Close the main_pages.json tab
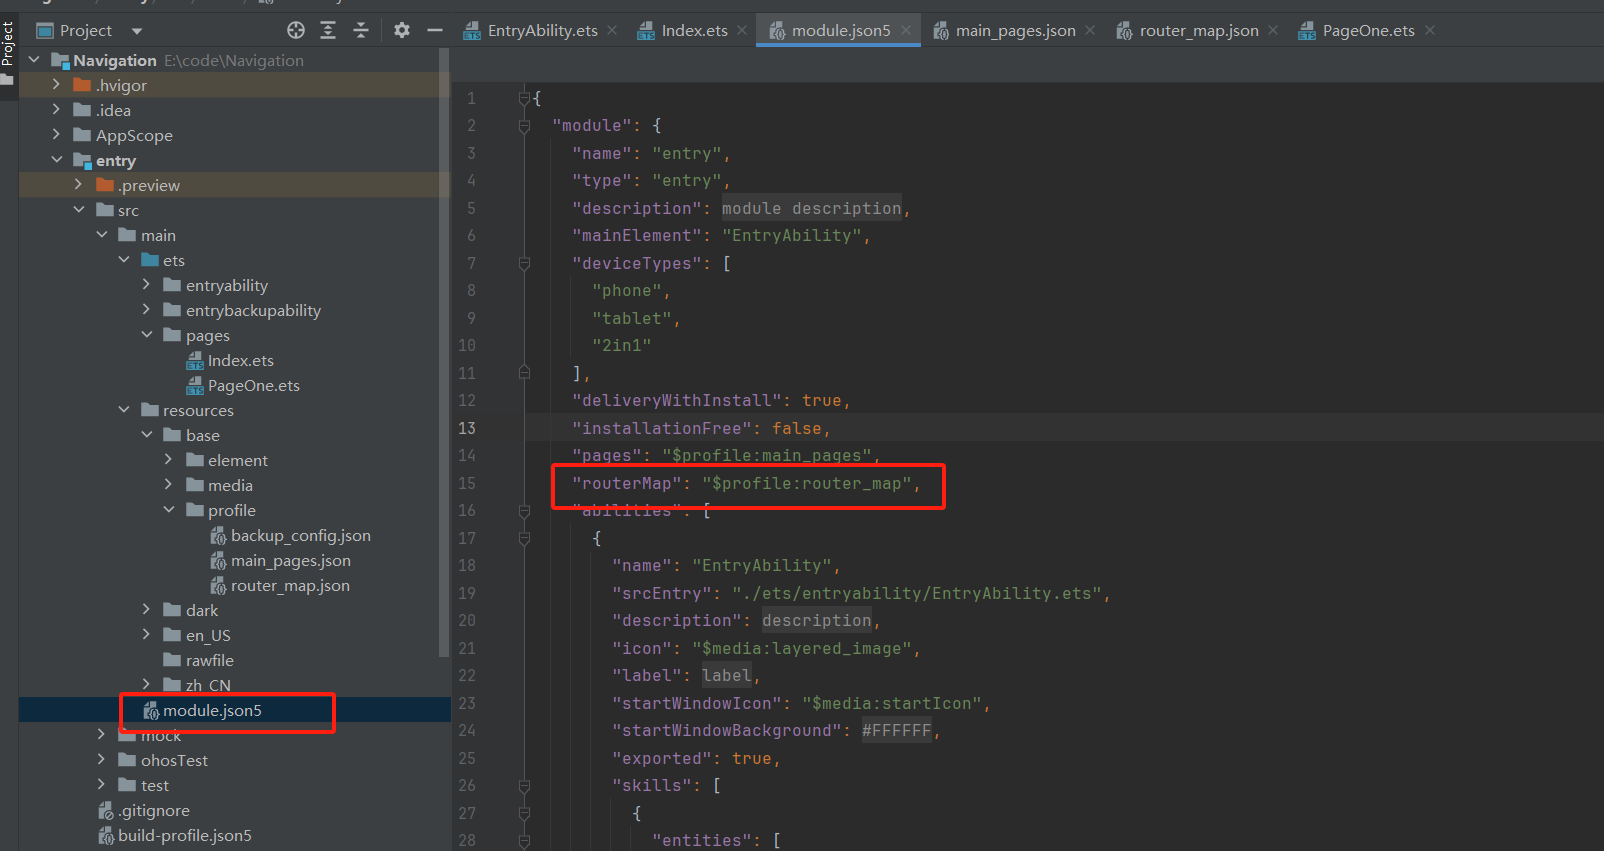Screen dimensions: 1604x851 (x=1090, y=31)
